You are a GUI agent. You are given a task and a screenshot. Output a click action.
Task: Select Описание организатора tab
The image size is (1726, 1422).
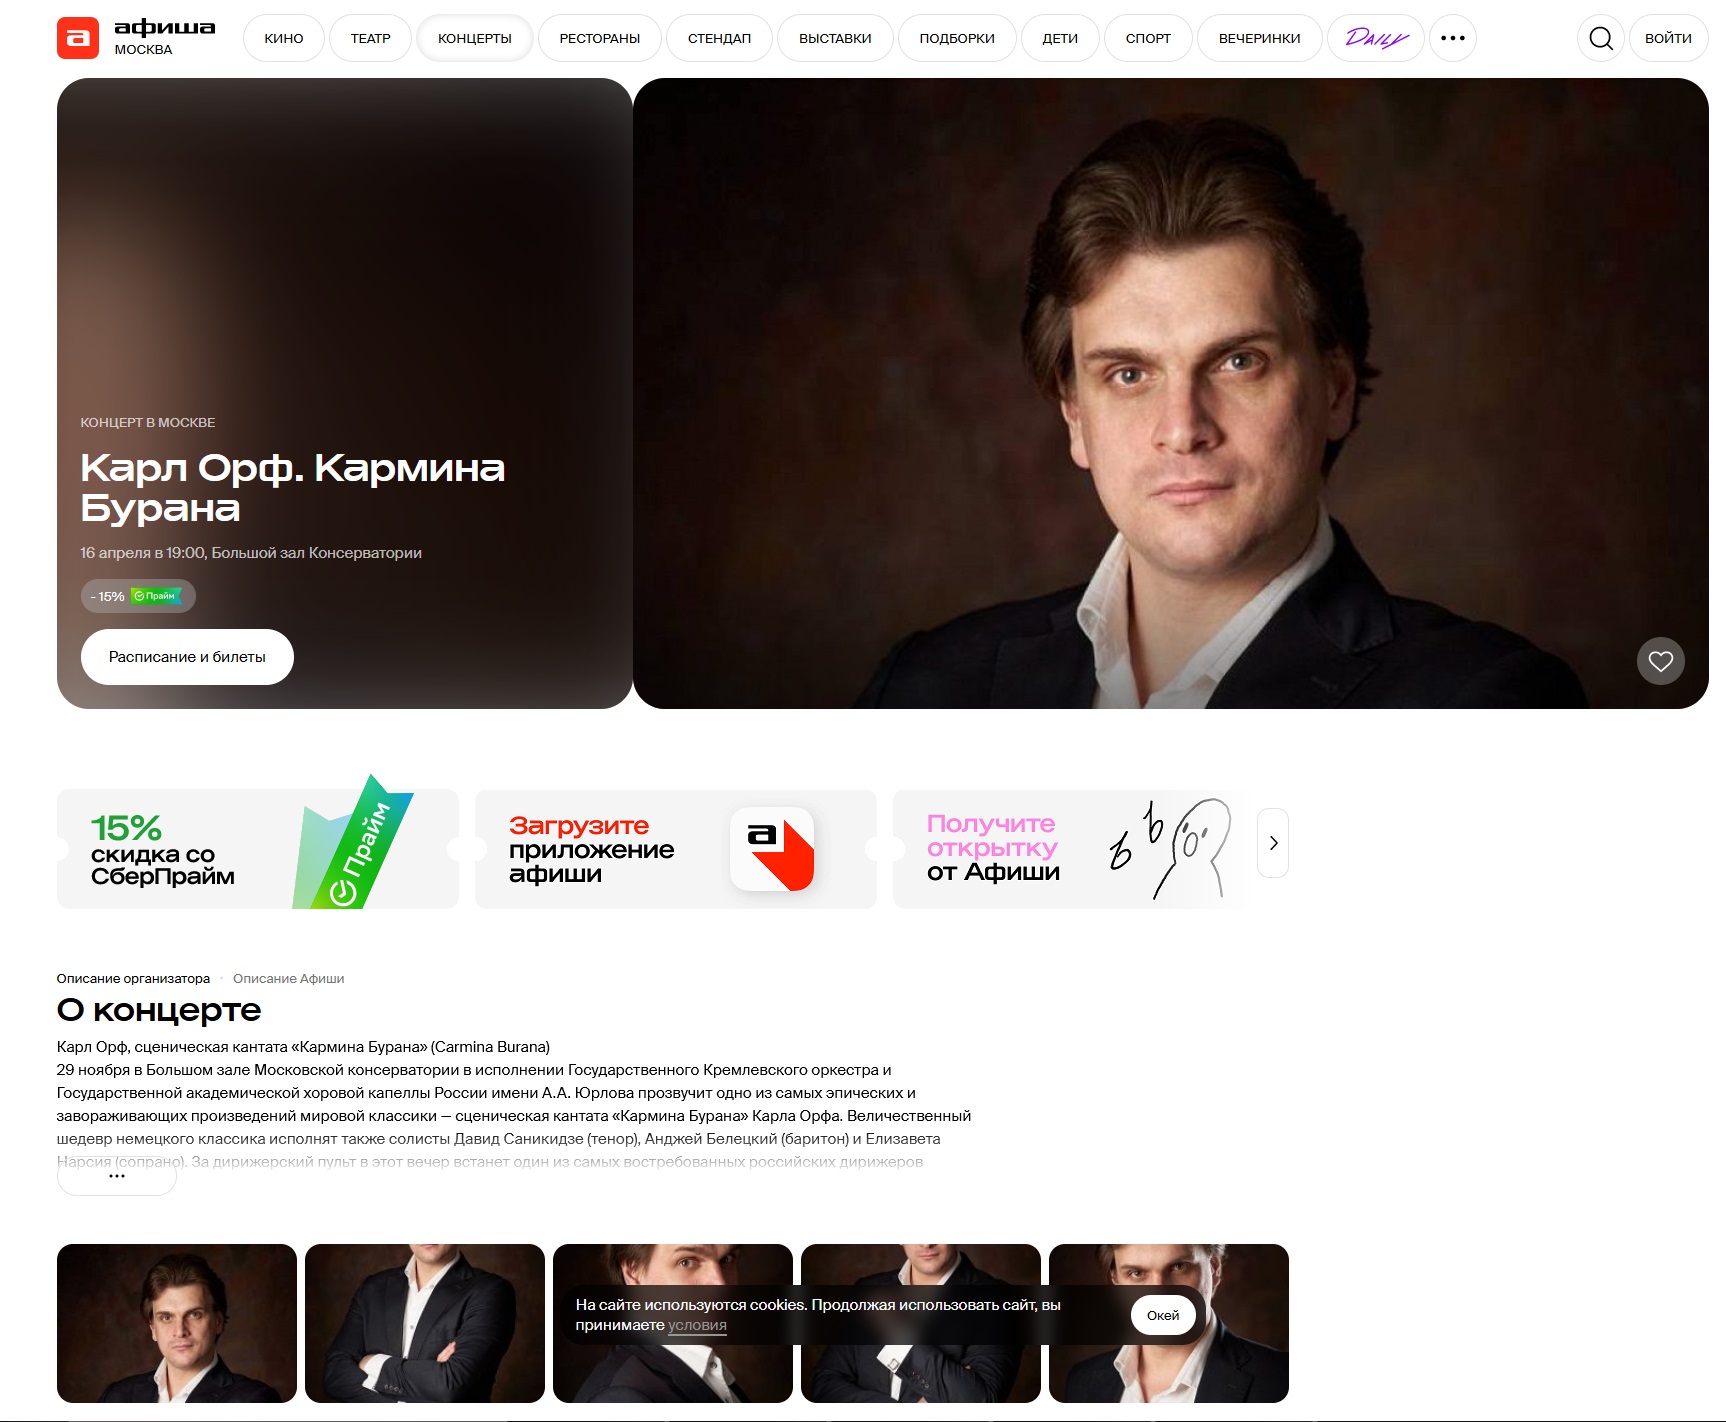[133, 979]
